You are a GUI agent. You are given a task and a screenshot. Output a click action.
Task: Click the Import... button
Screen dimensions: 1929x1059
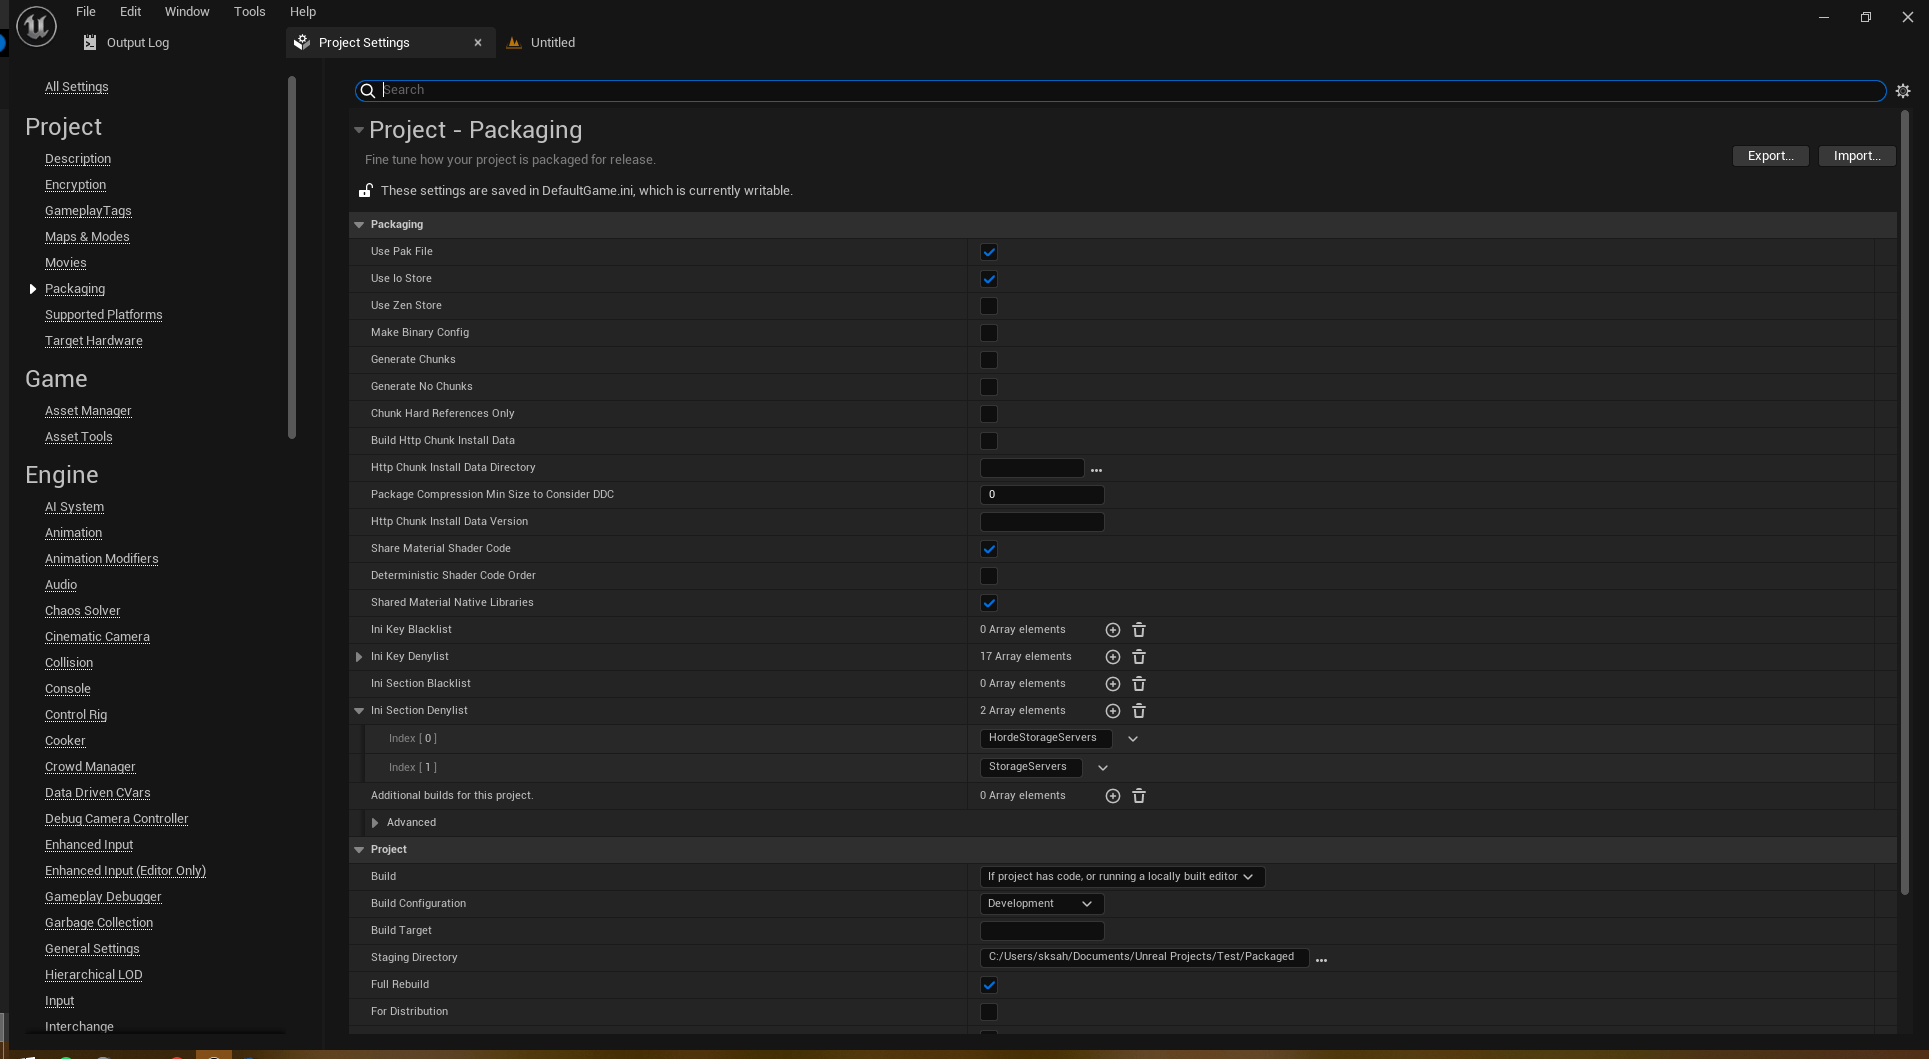click(x=1857, y=156)
